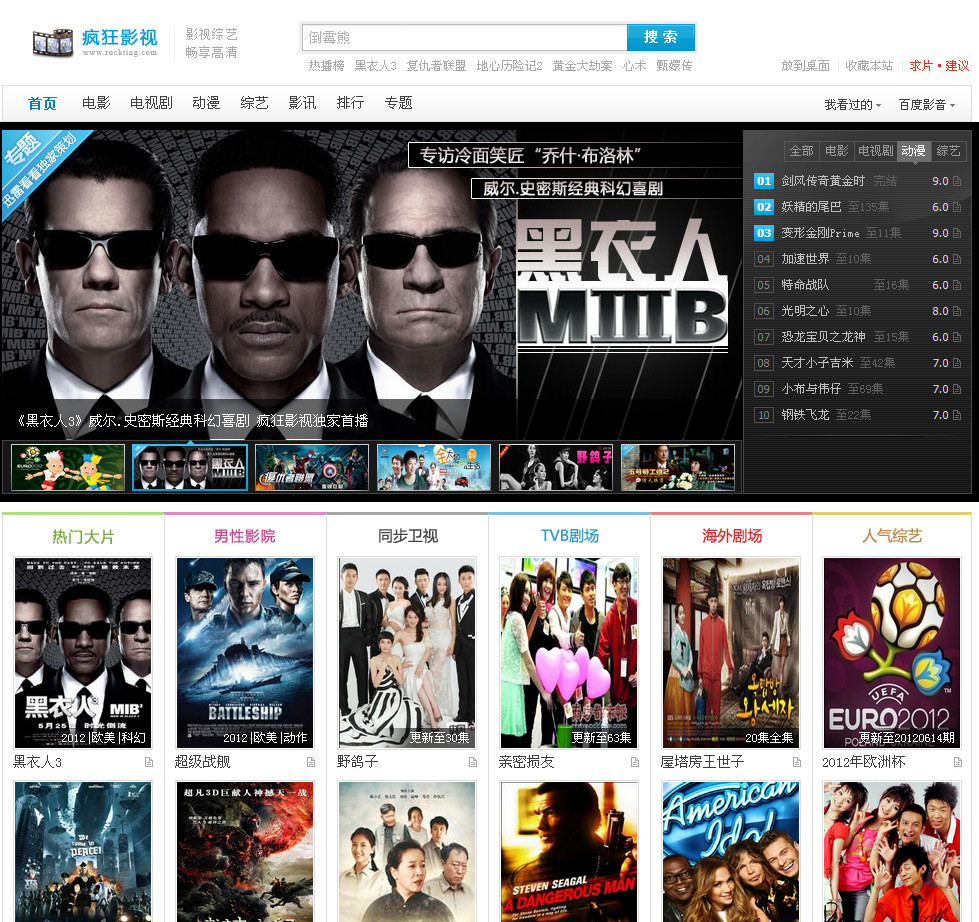Switch ranking list to 电影 tab
The image size is (979, 922).
point(836,151)
